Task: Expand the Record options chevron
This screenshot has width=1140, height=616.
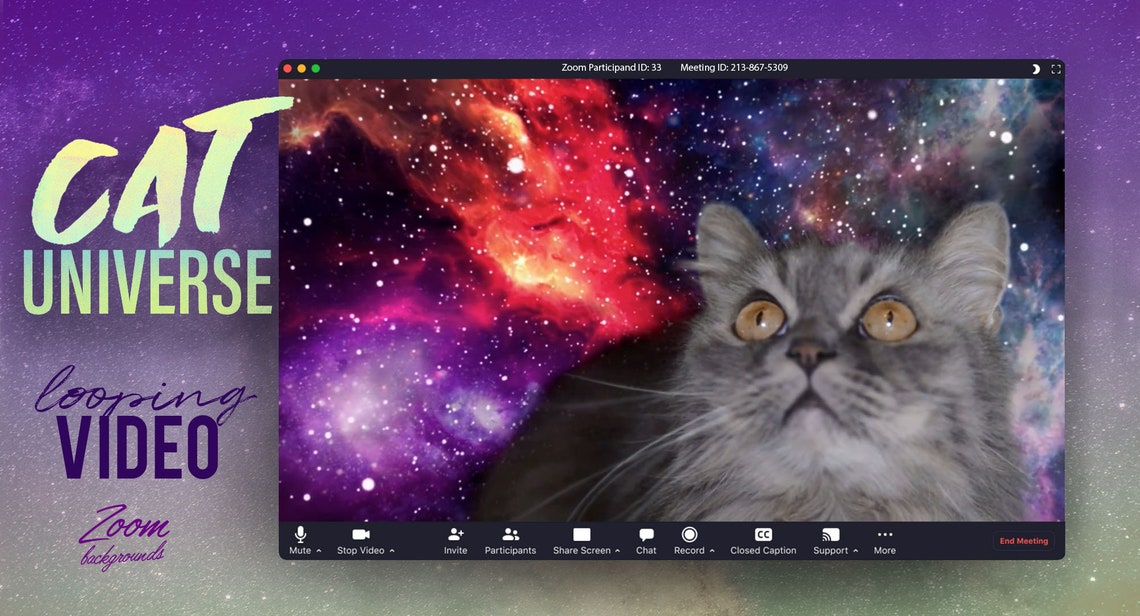Action: coord(711,550)
